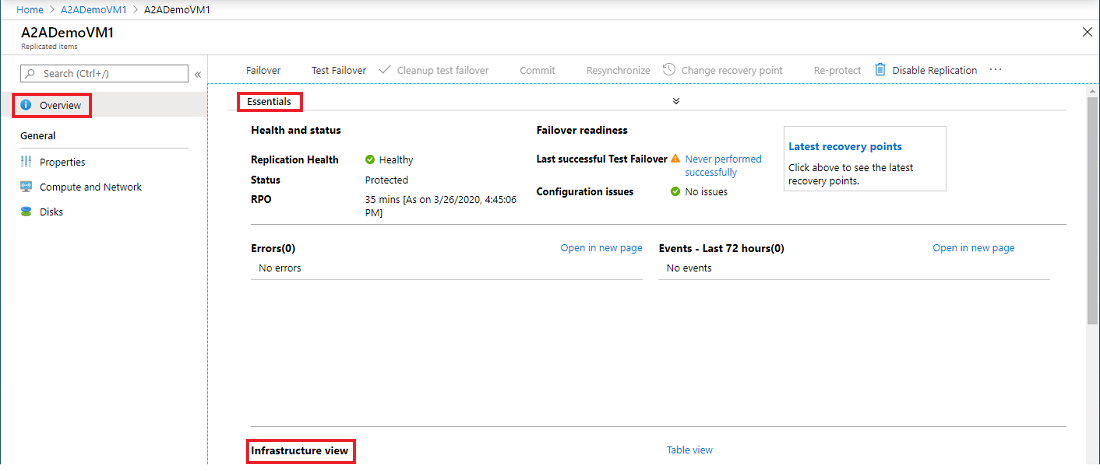Viewport: 1100px width, 471px height.
Task: Open Errors in new page
Action: point(601,248)
